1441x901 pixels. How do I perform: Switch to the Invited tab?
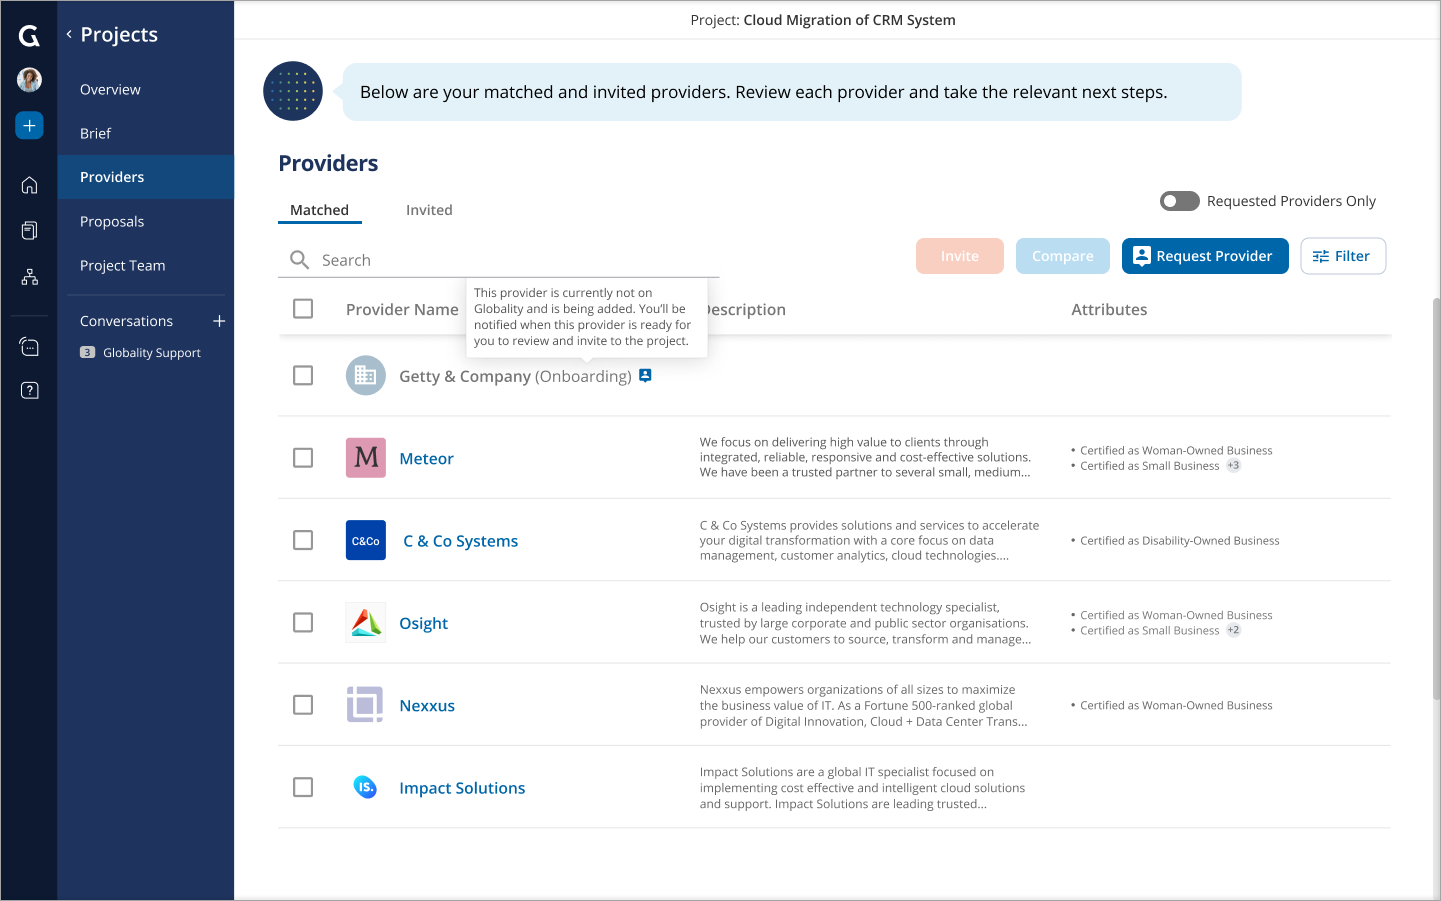pyautogui.click(x=429, y=210)
